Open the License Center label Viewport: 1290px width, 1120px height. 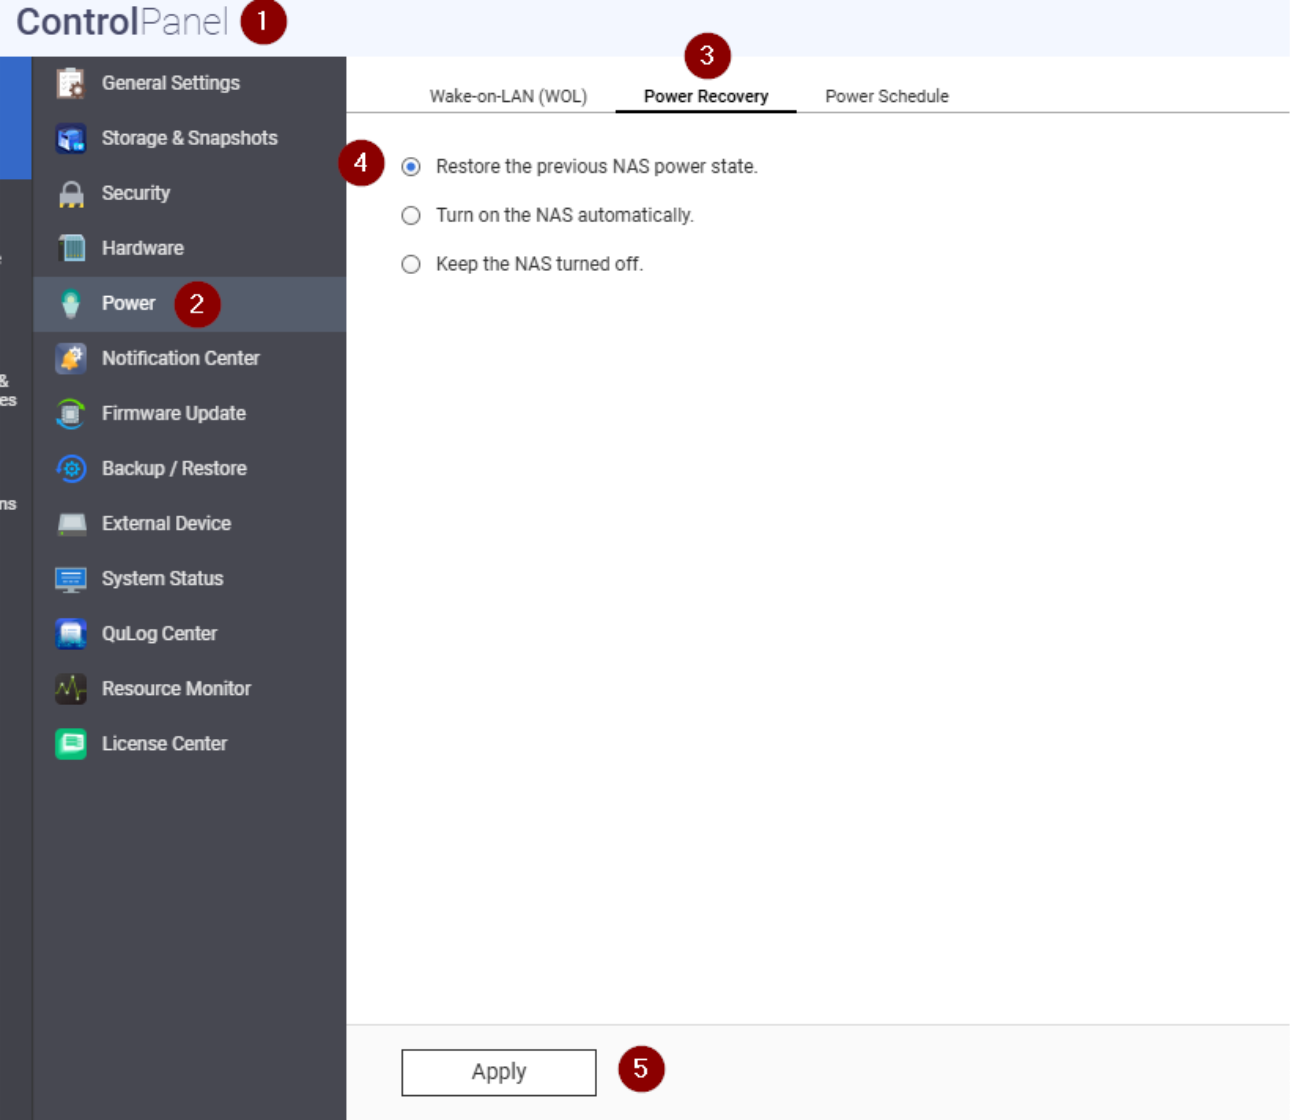point(165,743)
